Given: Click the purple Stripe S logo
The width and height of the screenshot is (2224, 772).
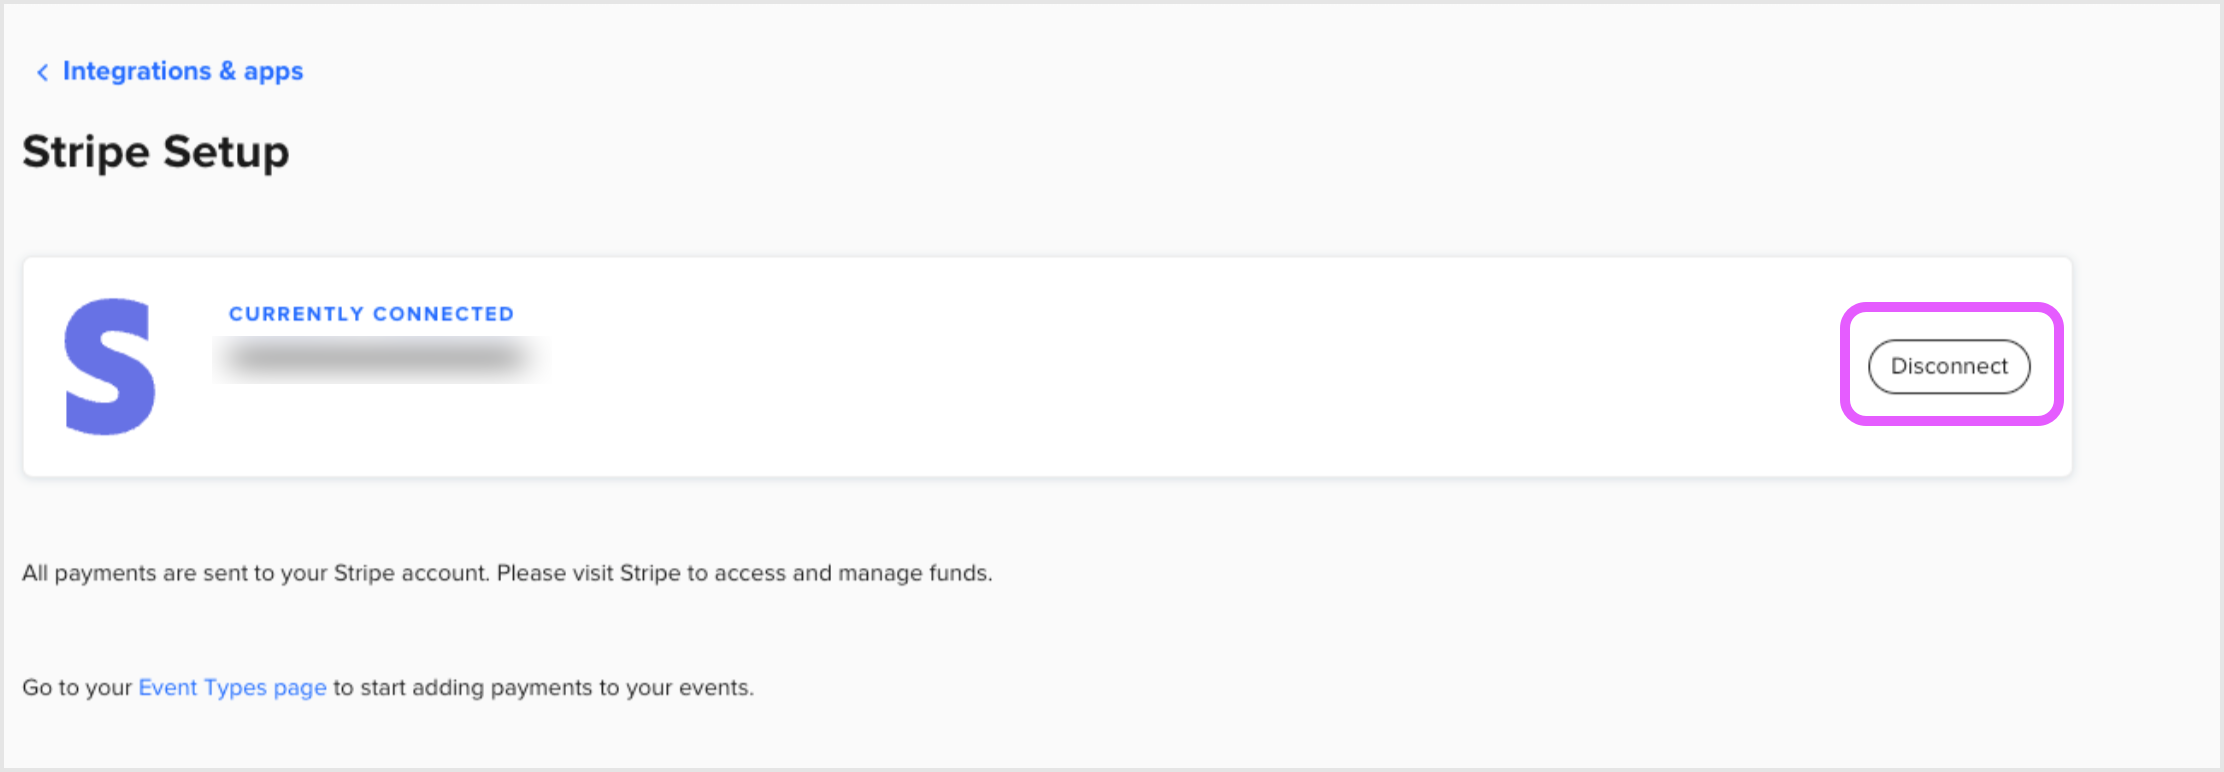Looking at the screenshot, I should tap(110, 366).
